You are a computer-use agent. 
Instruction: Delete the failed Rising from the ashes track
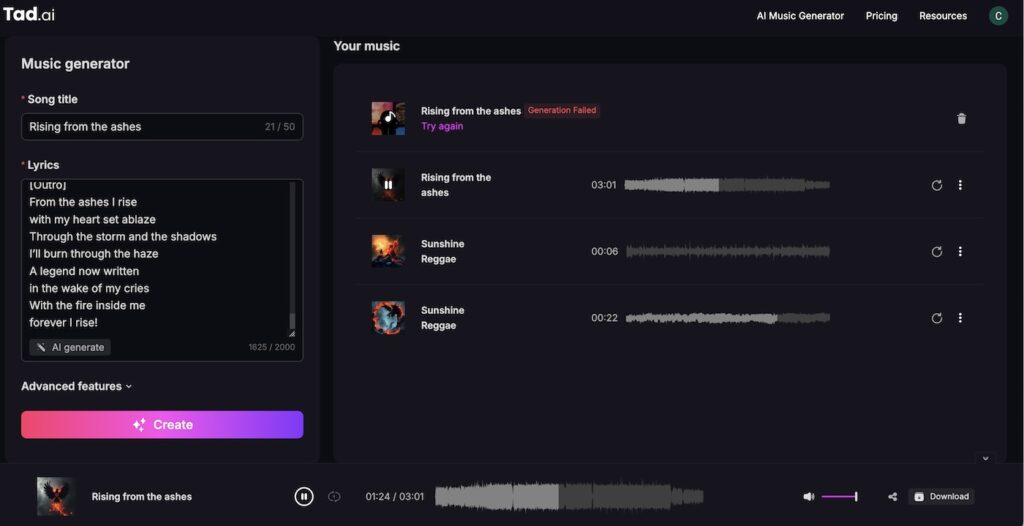tap(961, 119)
